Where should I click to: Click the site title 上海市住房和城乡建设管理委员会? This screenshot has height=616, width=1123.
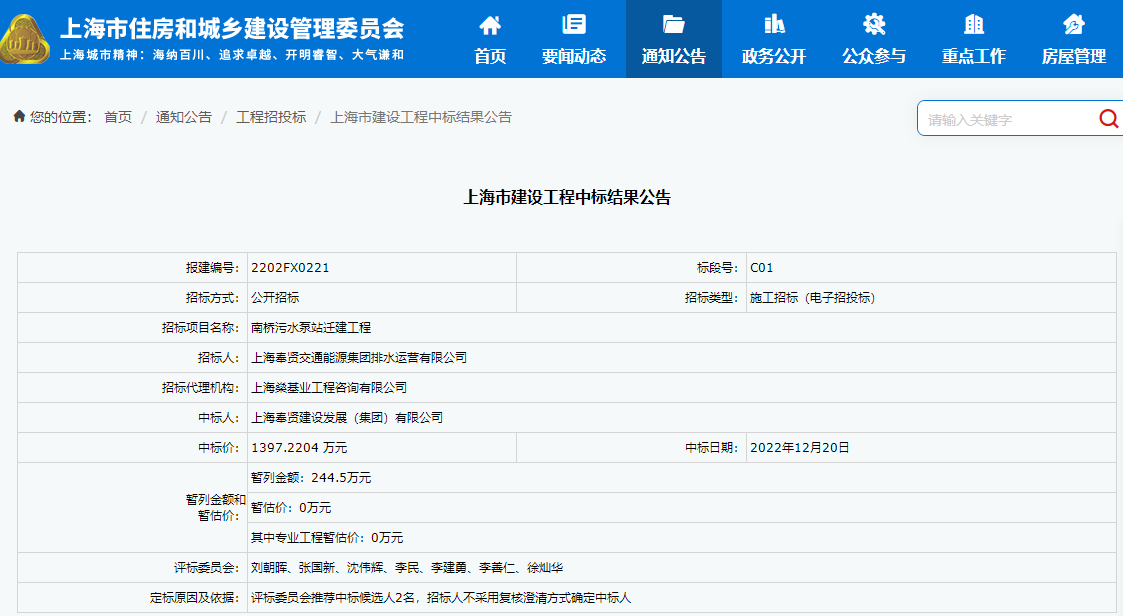click(x=232, y=27)
